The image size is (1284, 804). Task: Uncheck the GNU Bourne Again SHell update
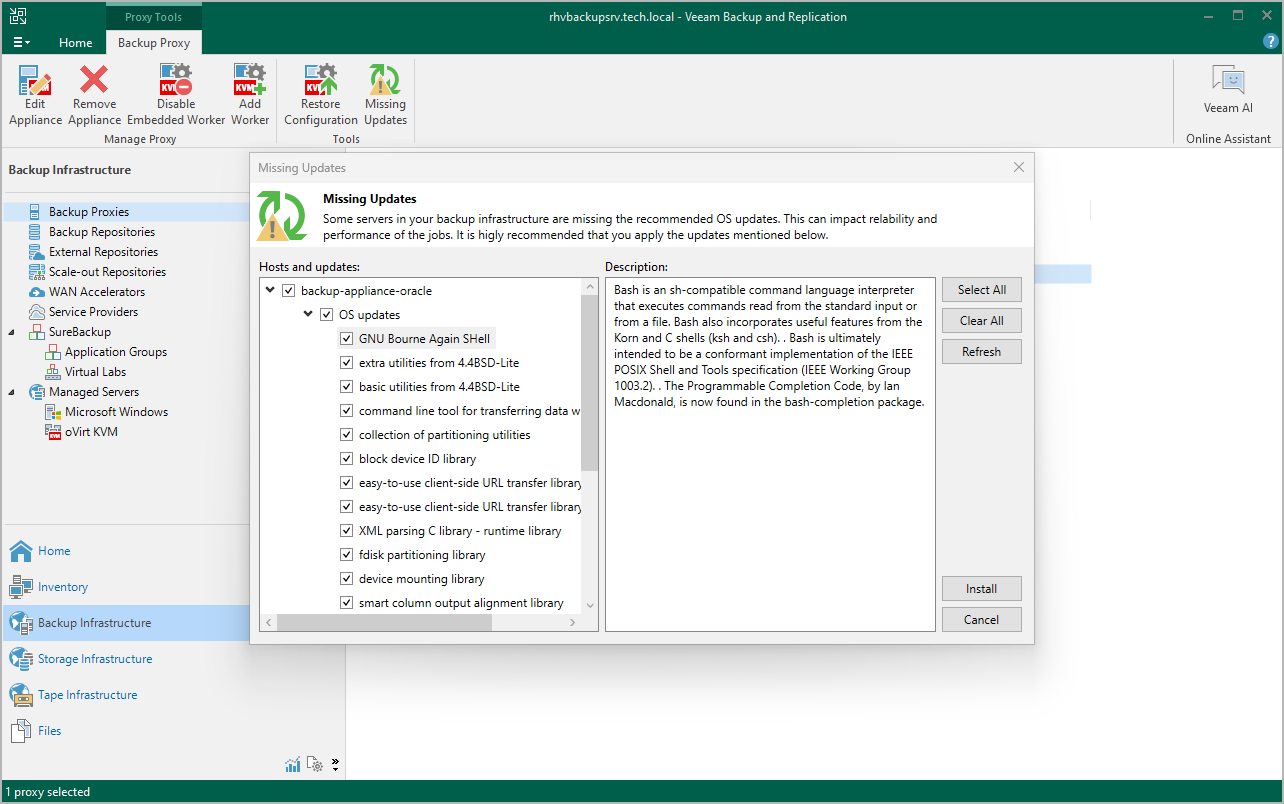(x=346, y=339)
